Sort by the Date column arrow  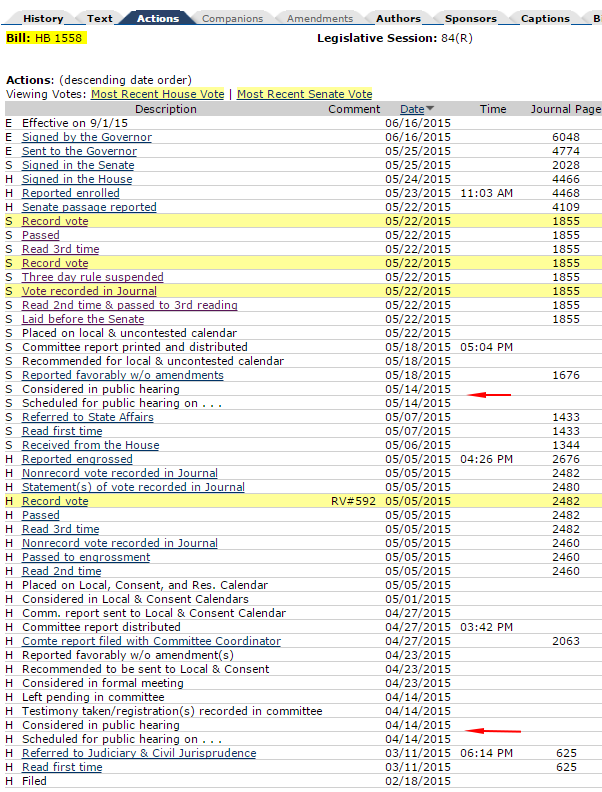pyautogui.click(x=430, y=109)
